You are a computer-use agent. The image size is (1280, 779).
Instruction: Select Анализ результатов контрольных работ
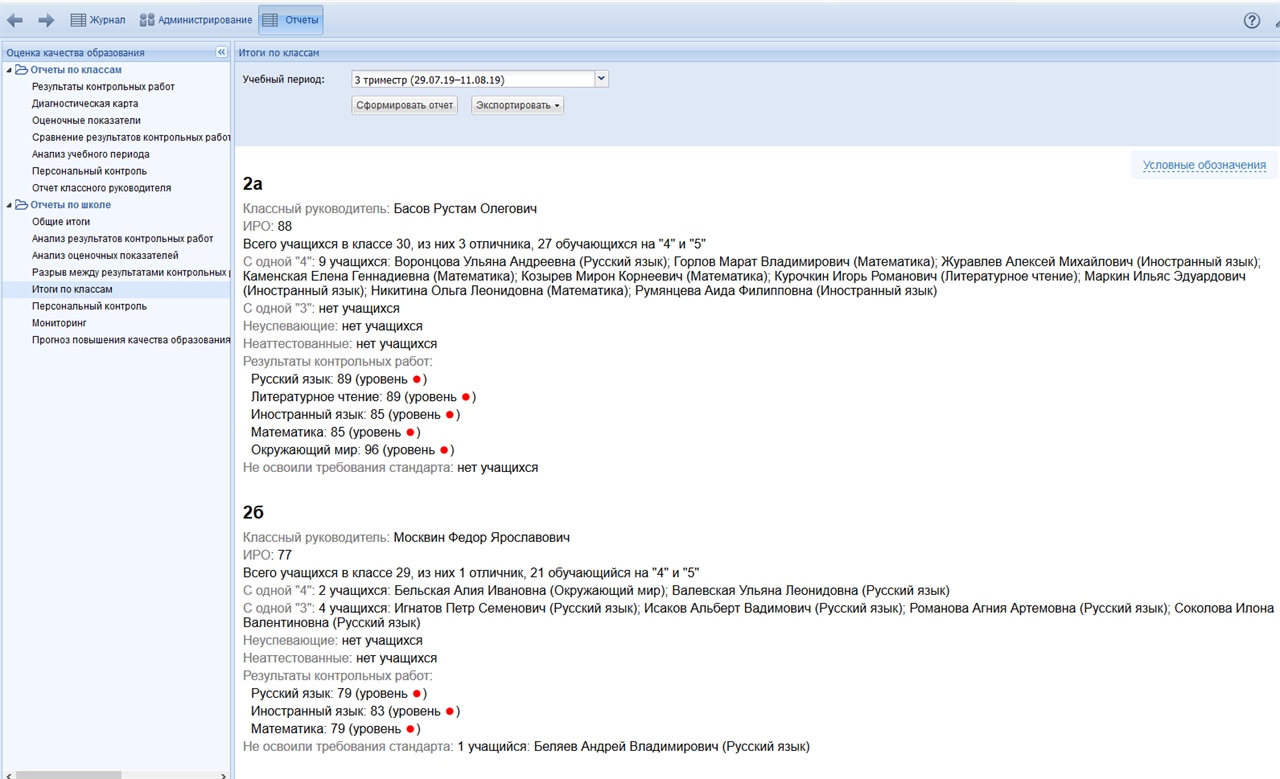(122, 239)
